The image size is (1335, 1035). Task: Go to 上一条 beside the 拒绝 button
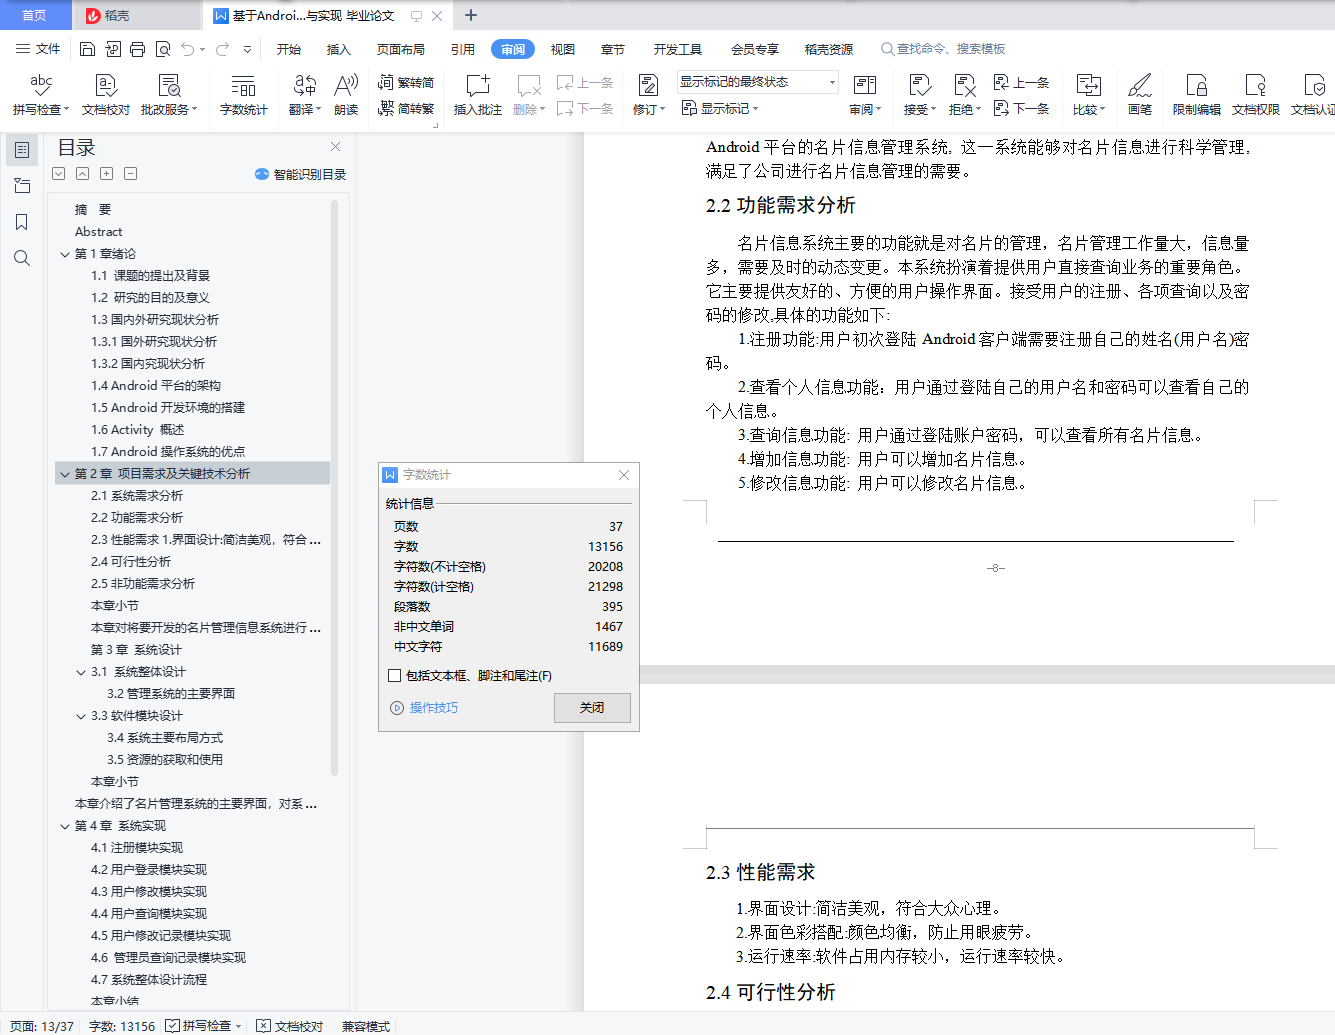point(1021,82)
